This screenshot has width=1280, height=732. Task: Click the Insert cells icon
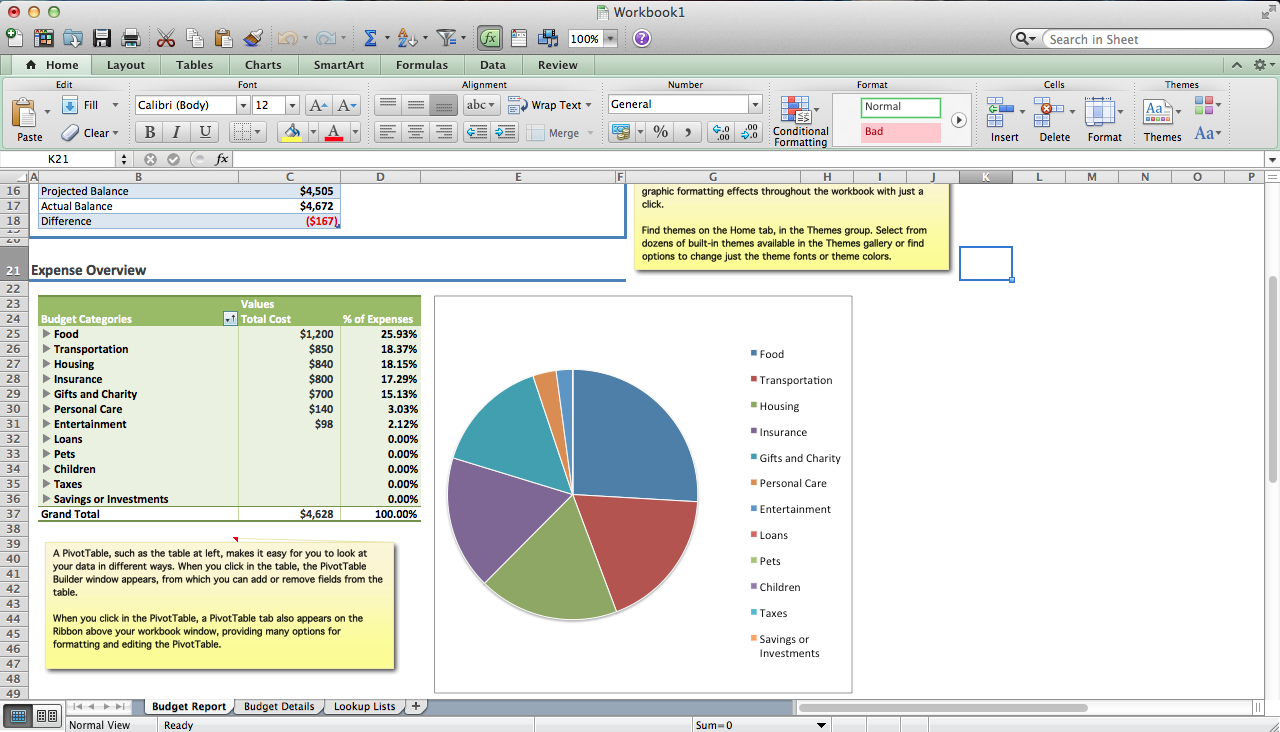[1005, 120]
